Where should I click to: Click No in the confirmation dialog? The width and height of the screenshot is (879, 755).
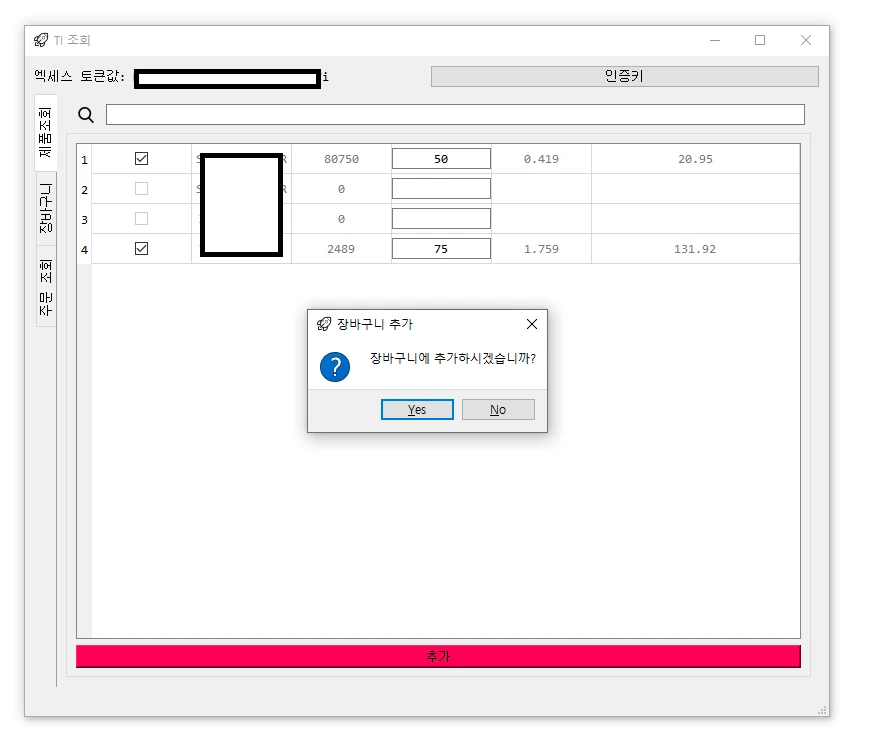click(498, 409)
